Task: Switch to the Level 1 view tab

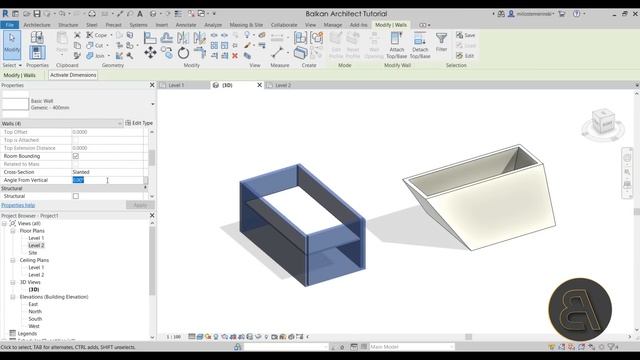Action: 176,85
